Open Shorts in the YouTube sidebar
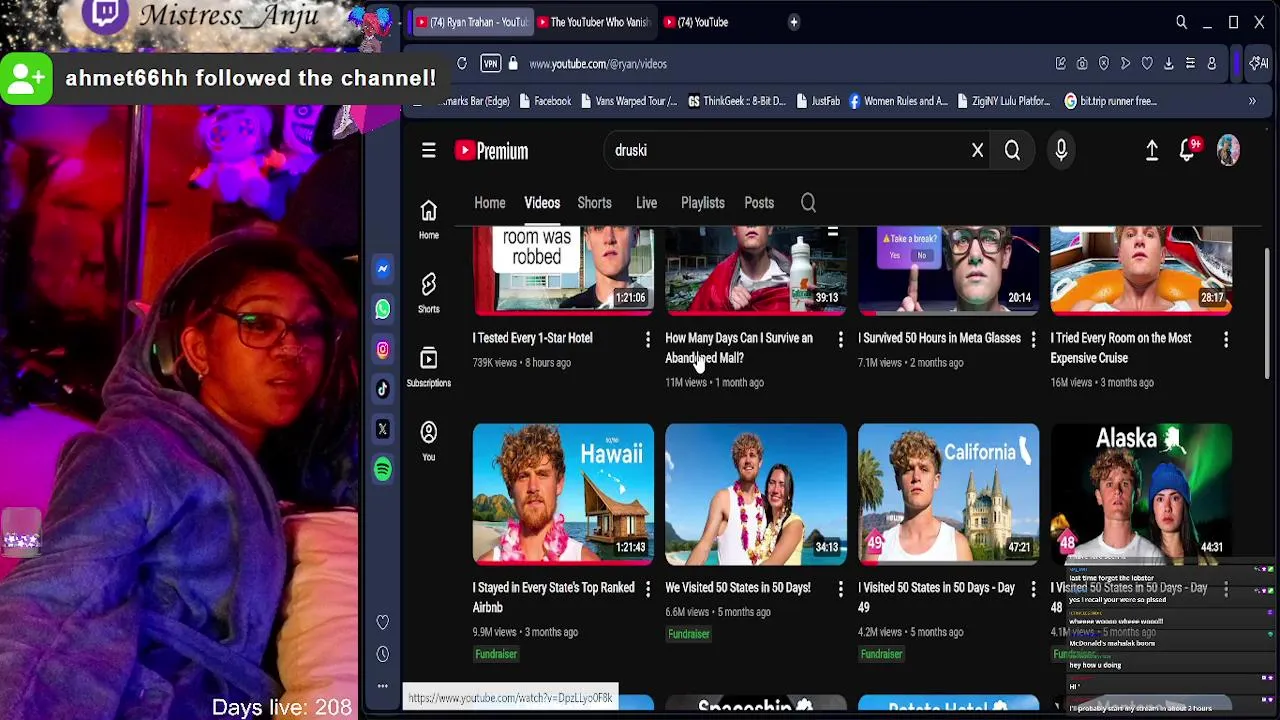The width and height of the screenshot is (1280, 720). (x=428, y=293)
